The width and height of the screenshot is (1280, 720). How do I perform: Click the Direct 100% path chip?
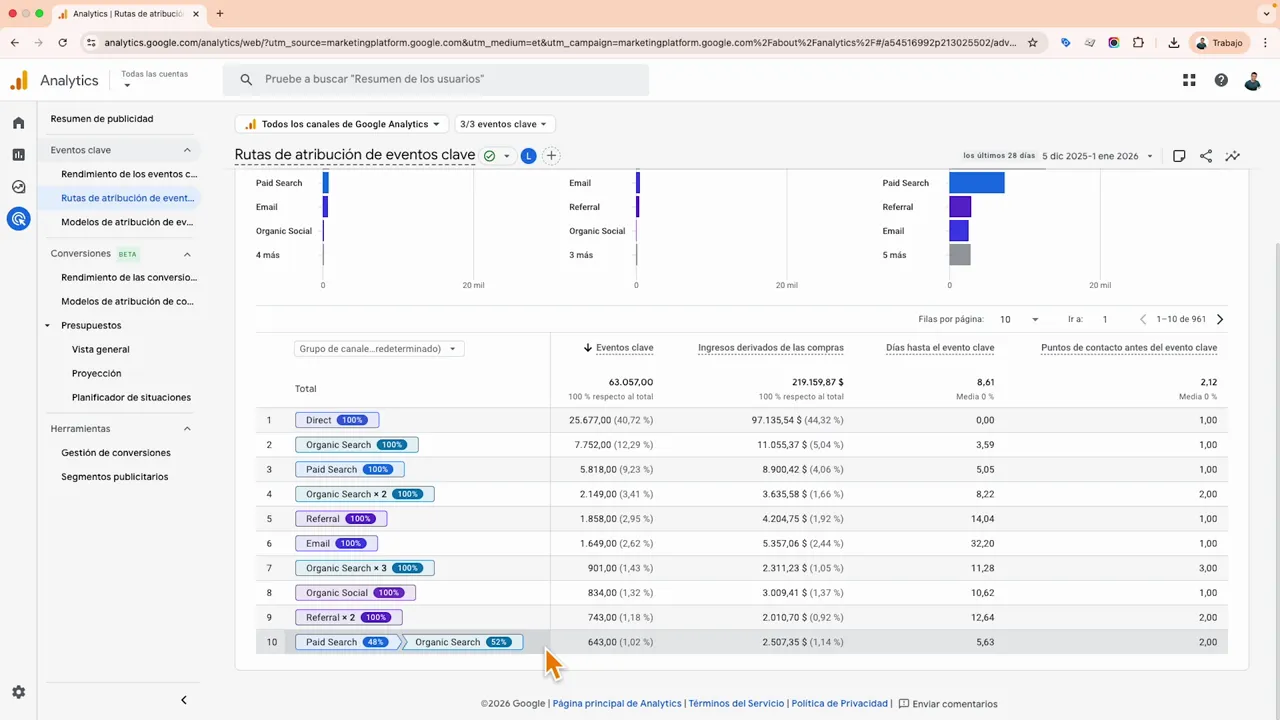[337, 421]
